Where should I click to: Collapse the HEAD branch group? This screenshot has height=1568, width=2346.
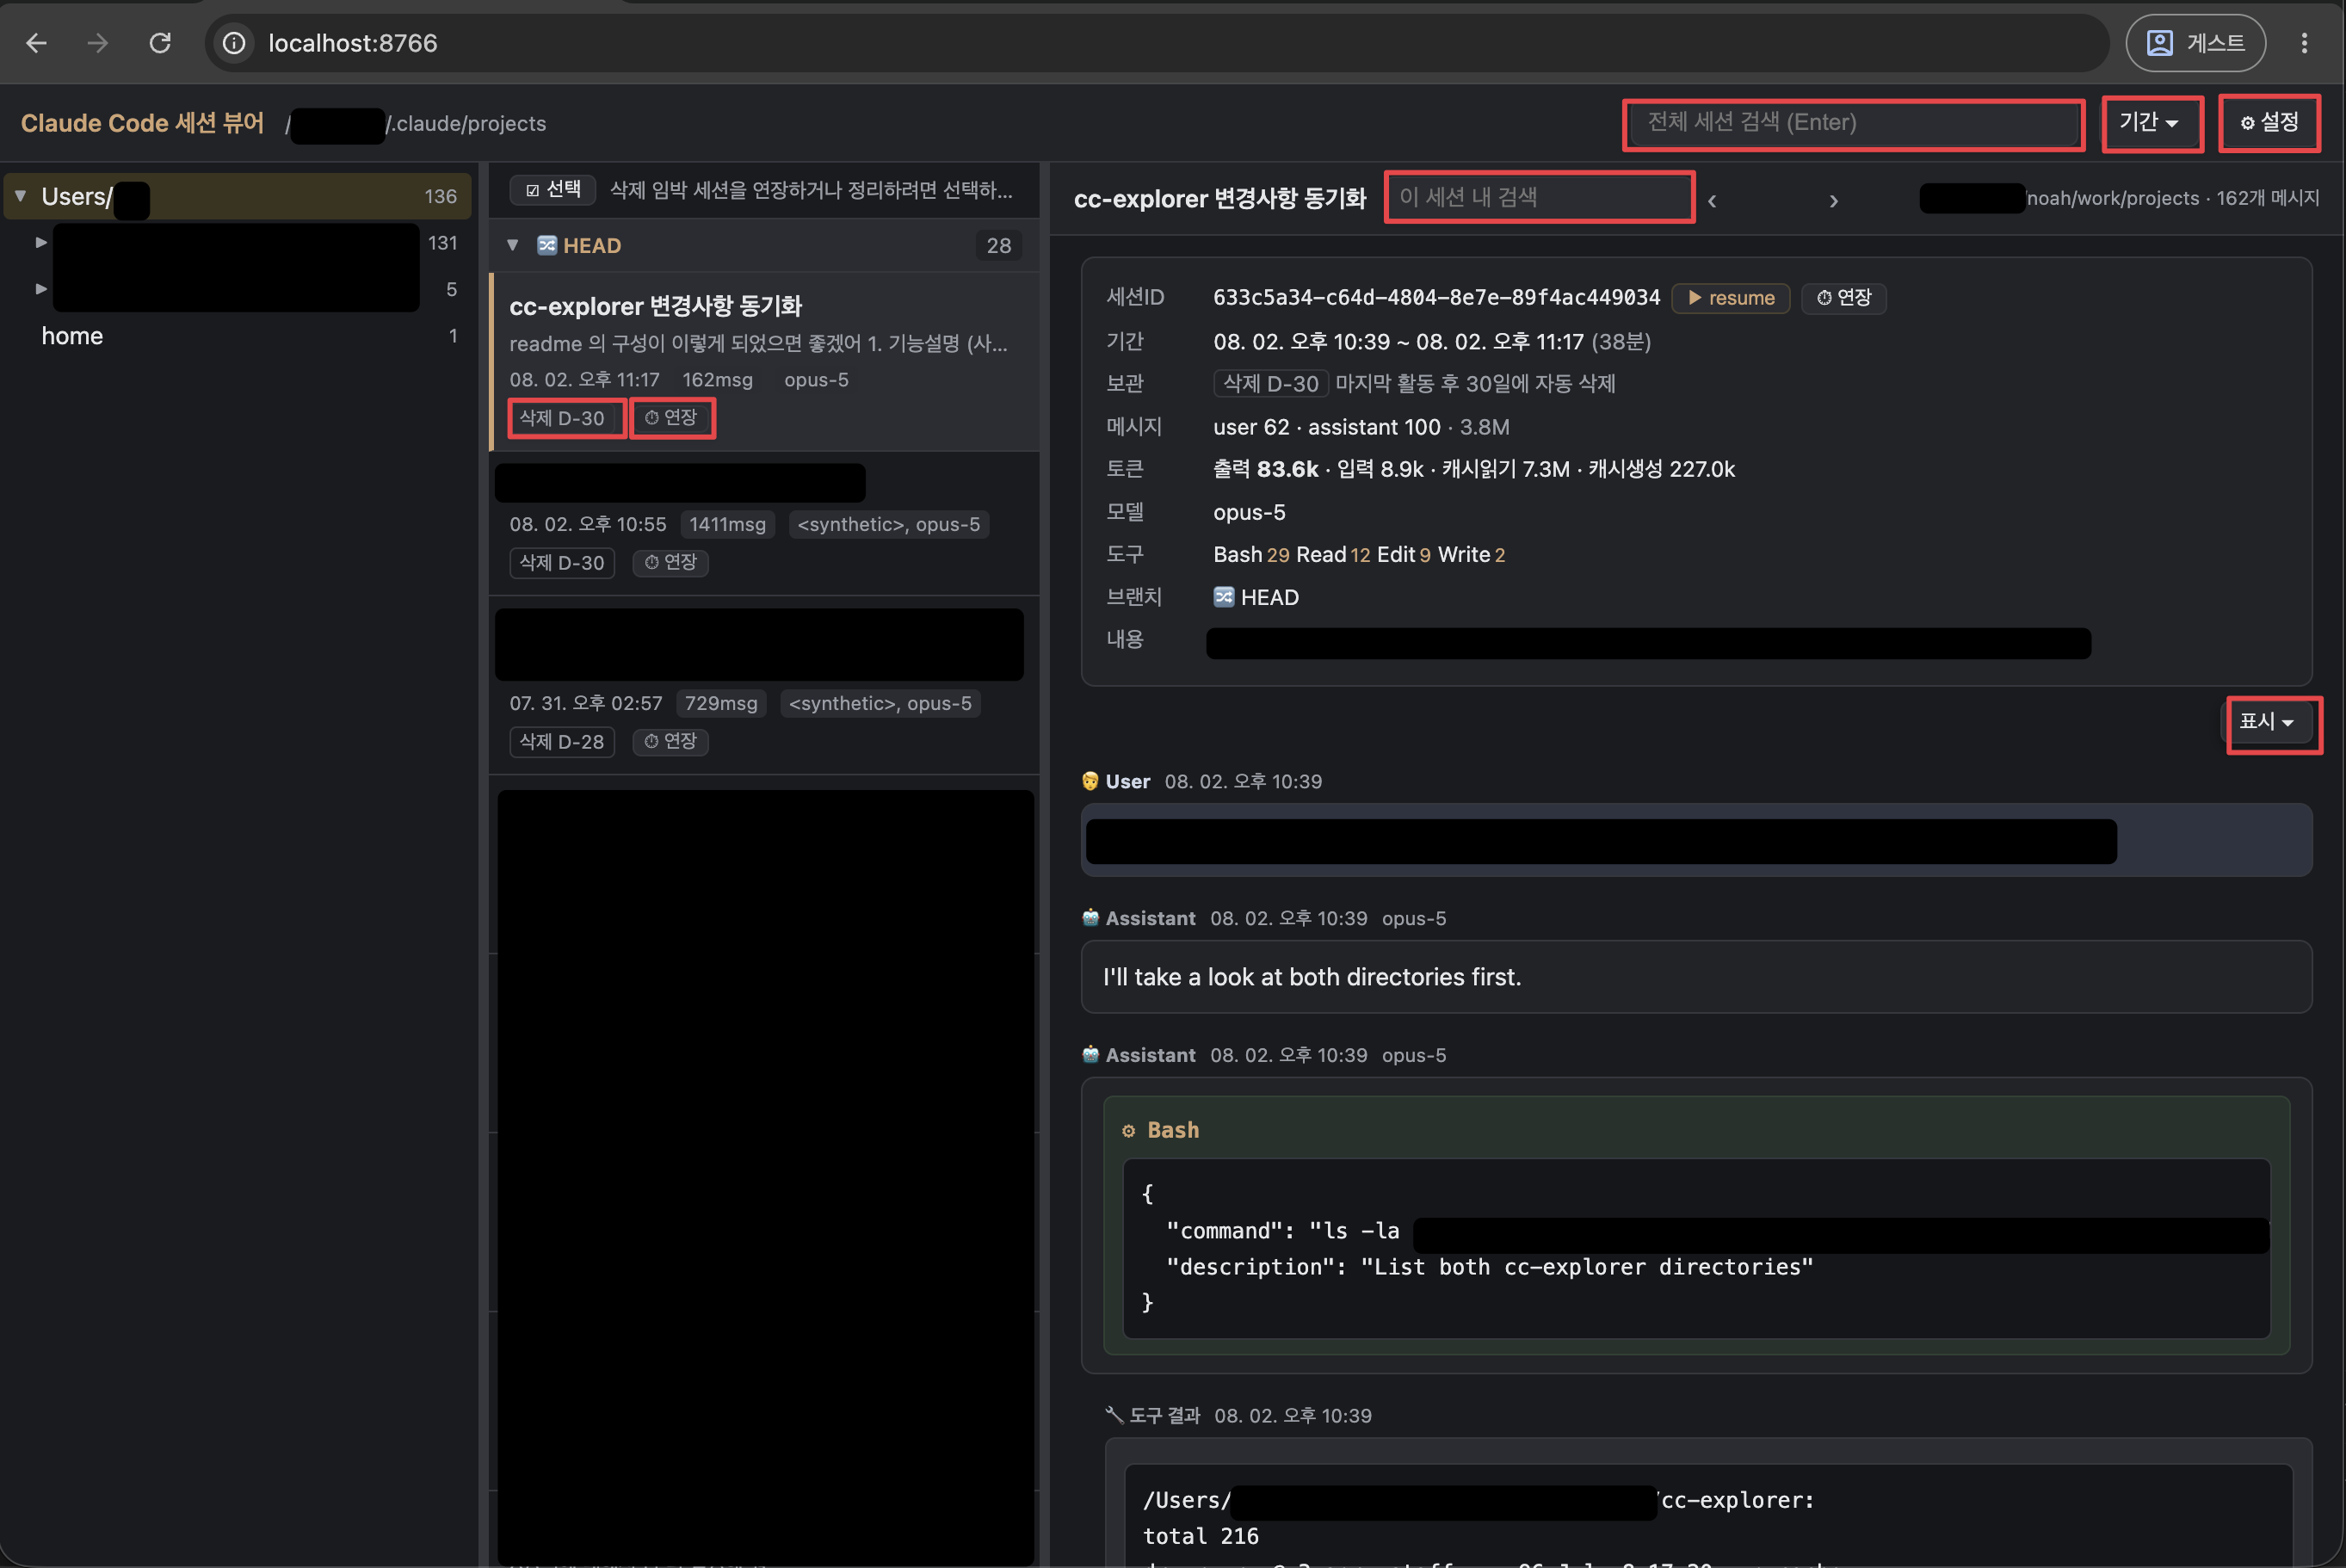513,245
